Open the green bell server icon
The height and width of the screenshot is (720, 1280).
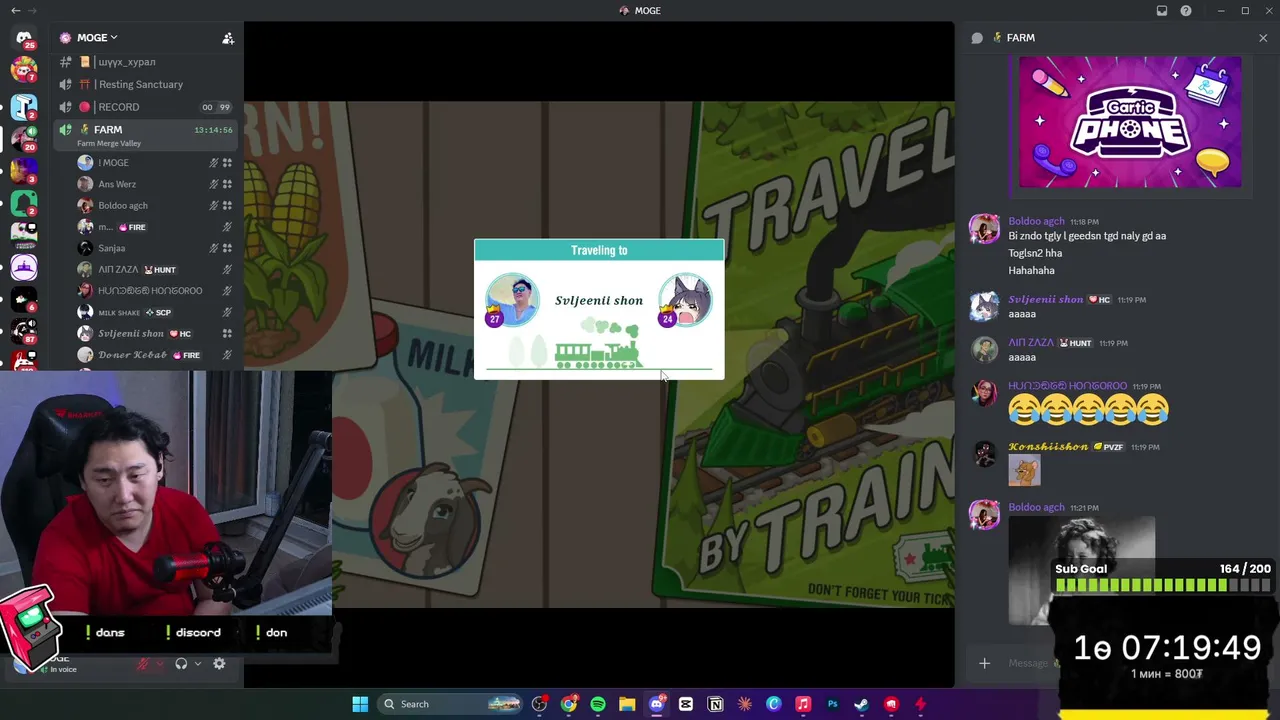(24, 203)
